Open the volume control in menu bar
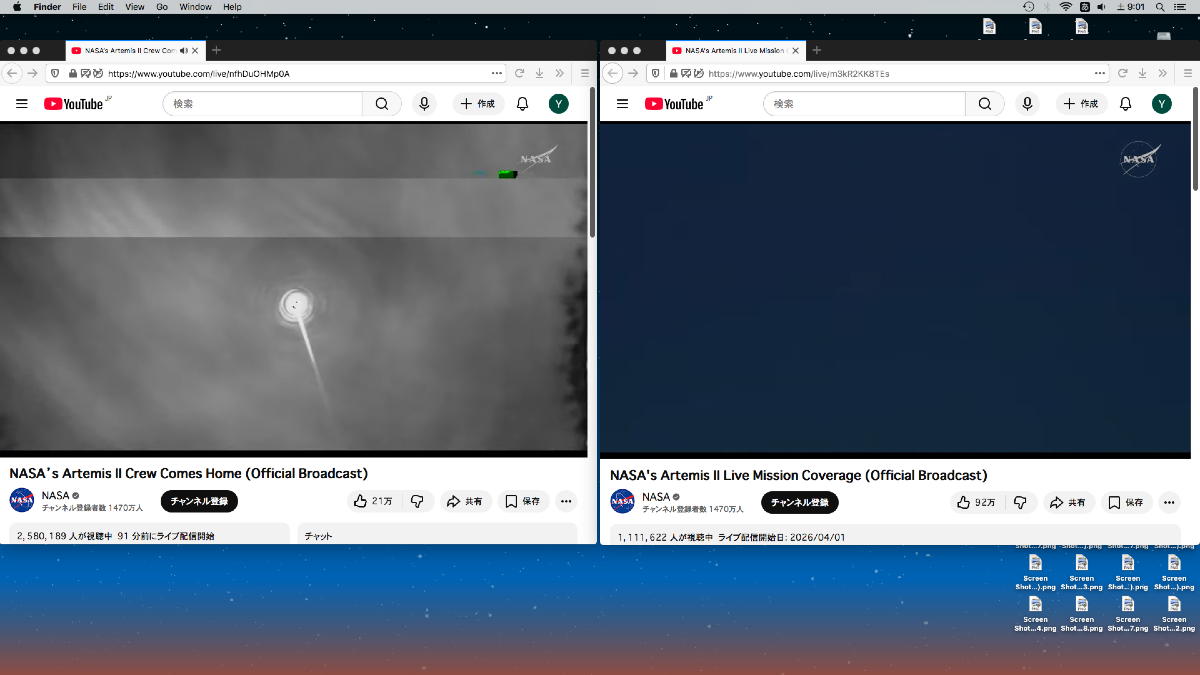Image resolution: width=1200 pixels, height=675 pixels. click(x=1101, y=6)
